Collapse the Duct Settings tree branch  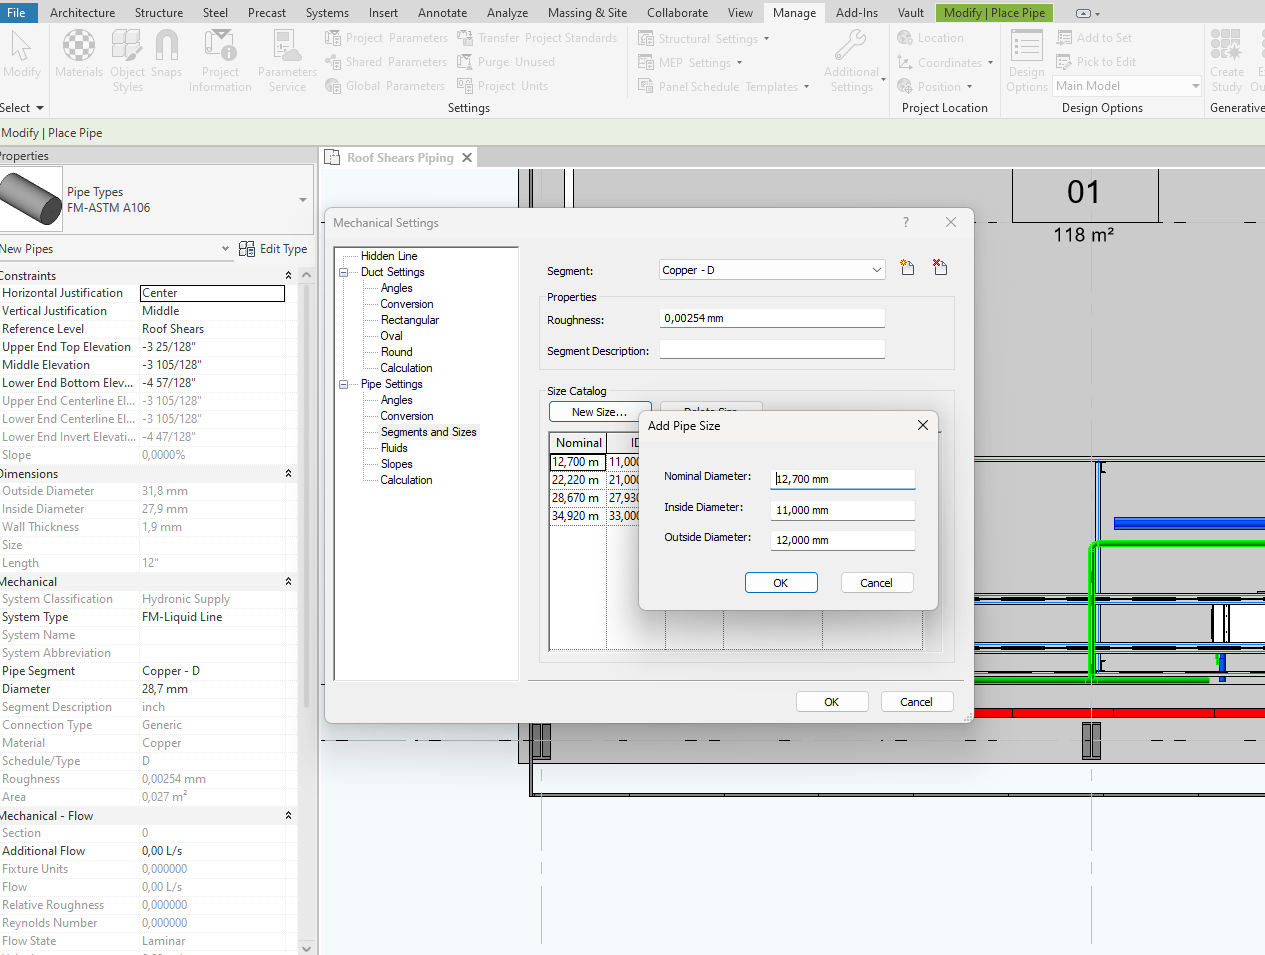[x=343, y=271]
